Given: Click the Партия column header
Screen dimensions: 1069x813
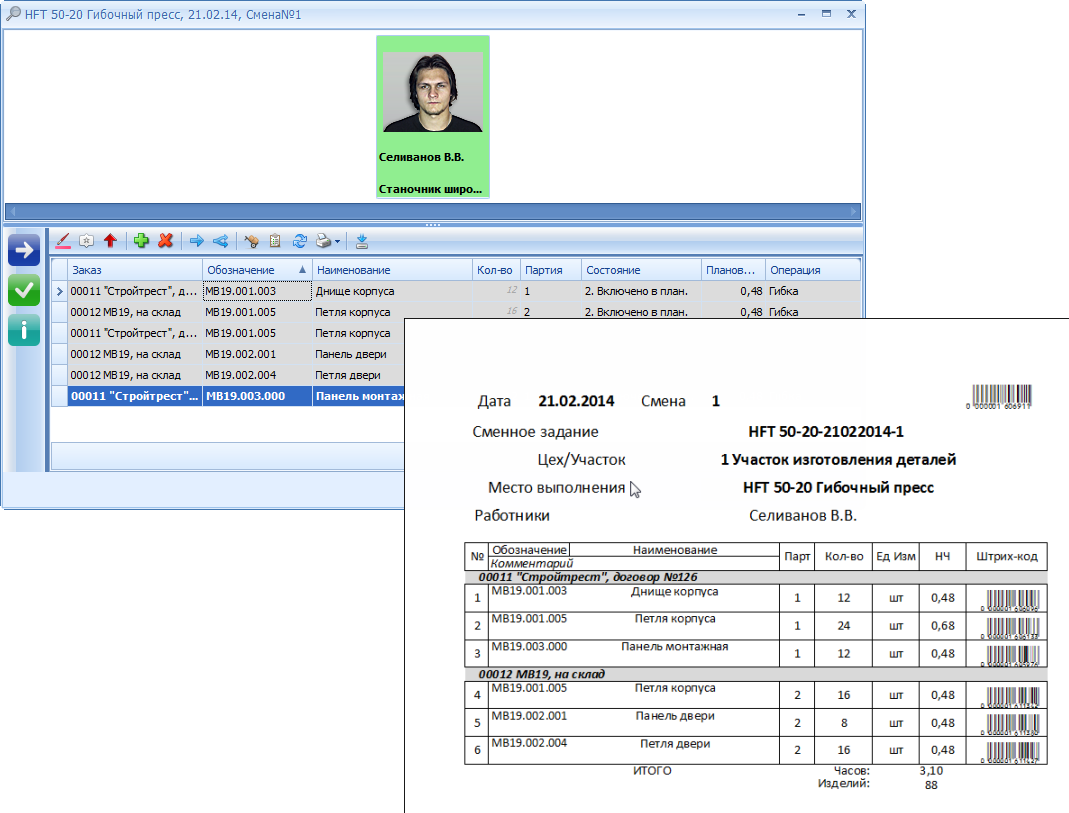Looking at the screenshot, I should coord(551,270).
